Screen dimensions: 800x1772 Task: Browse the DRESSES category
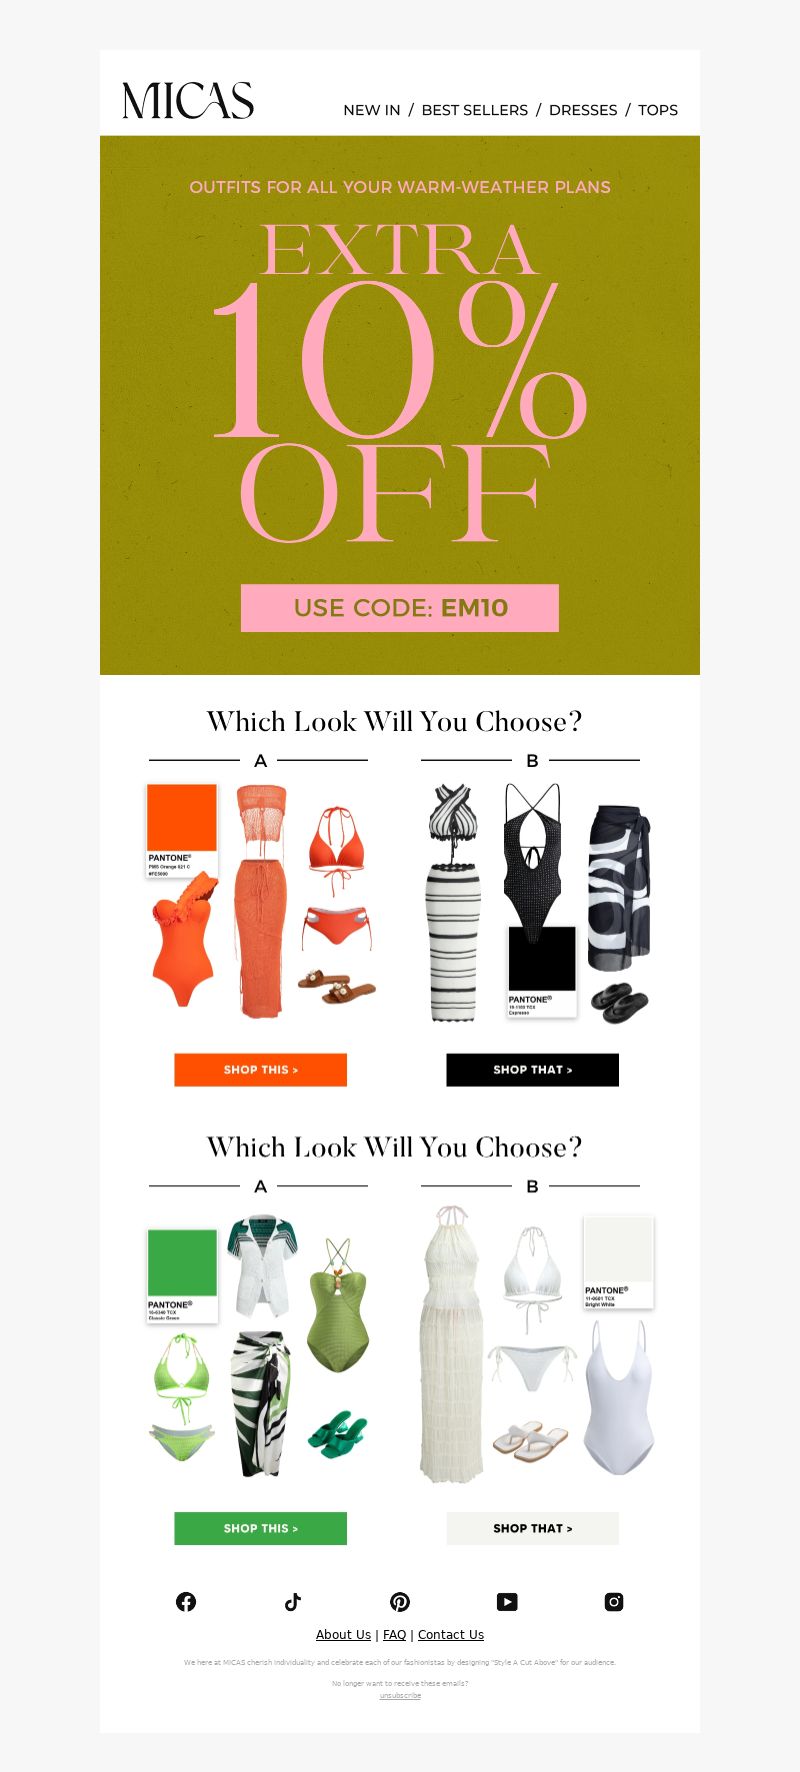[x=583, y=110]
